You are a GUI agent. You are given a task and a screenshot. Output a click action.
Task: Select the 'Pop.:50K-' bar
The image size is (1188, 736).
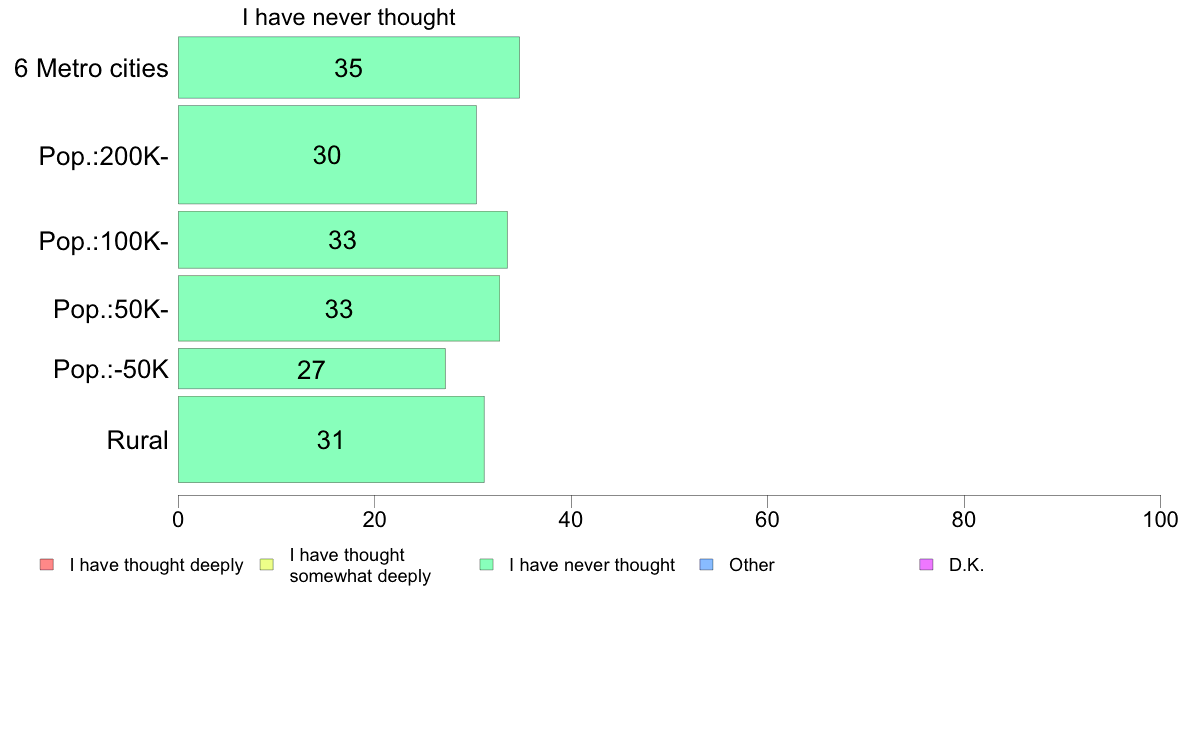pyautogui.click(x=339, y=308)
